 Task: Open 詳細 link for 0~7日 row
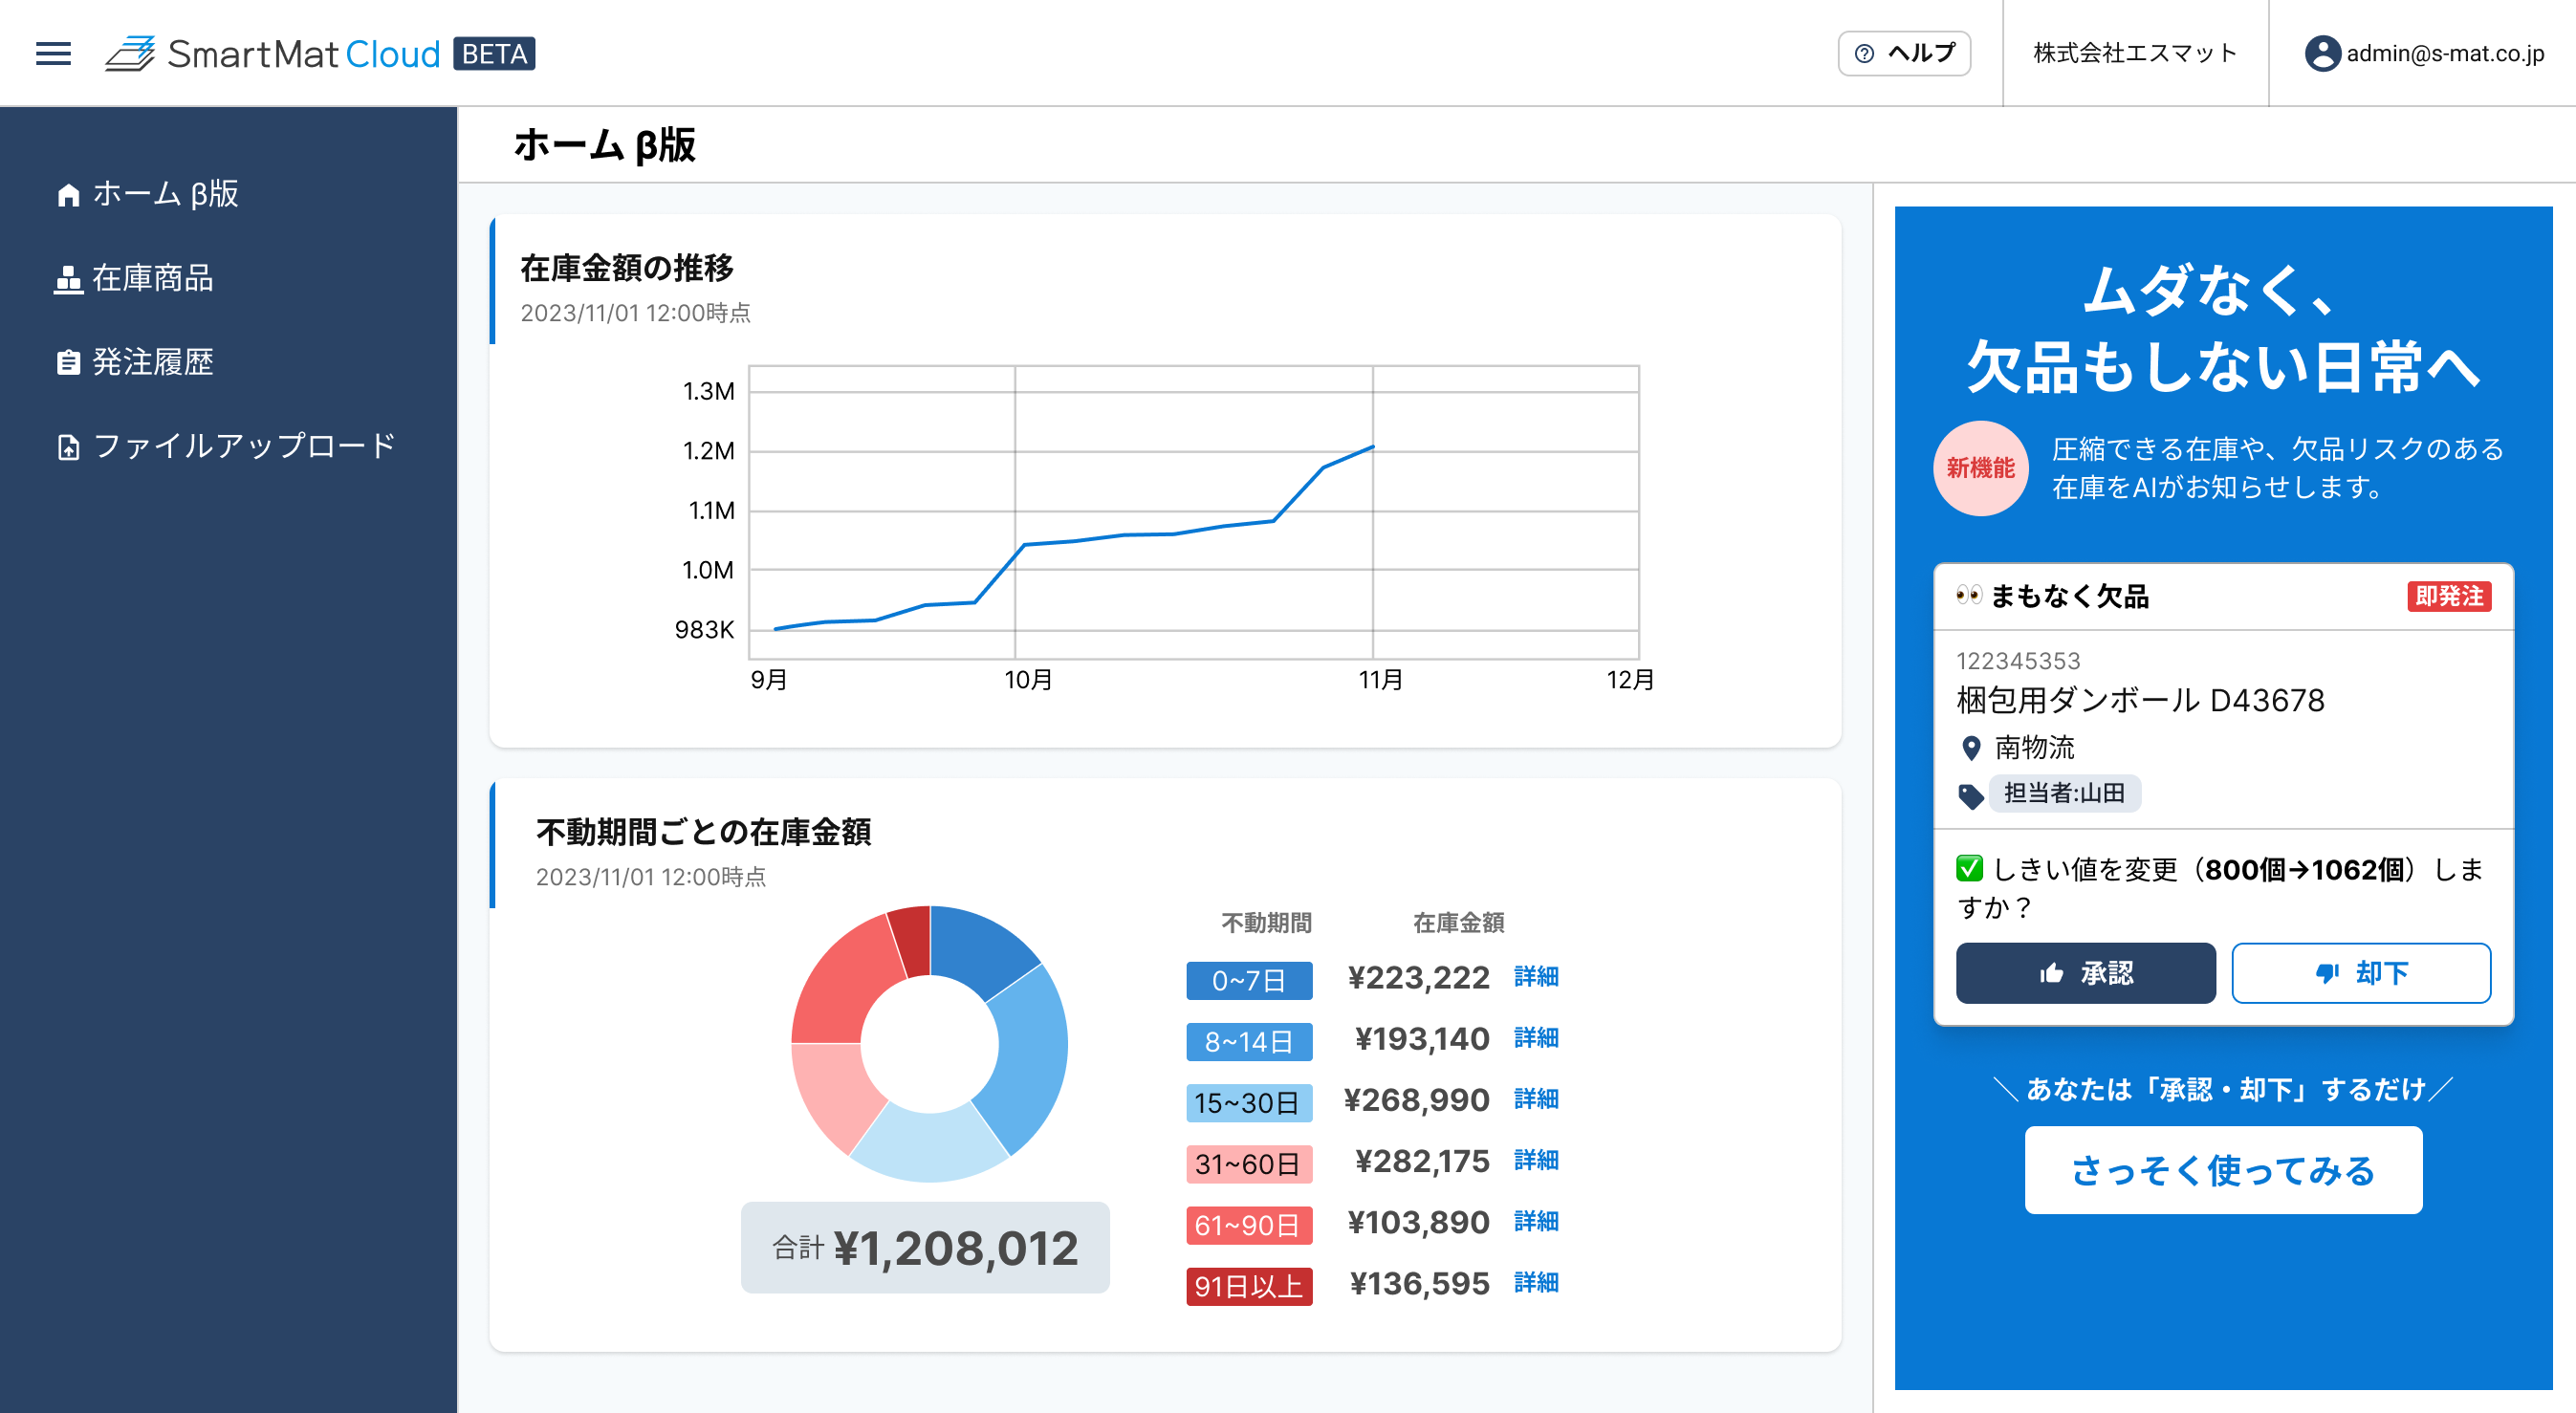pos(1535,976)
